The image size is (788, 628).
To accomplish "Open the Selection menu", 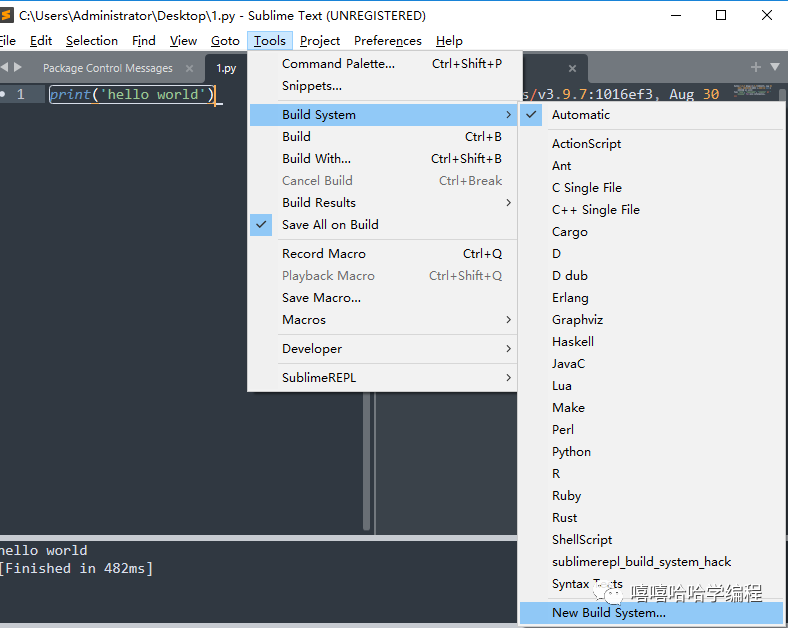I will (92, 41).
